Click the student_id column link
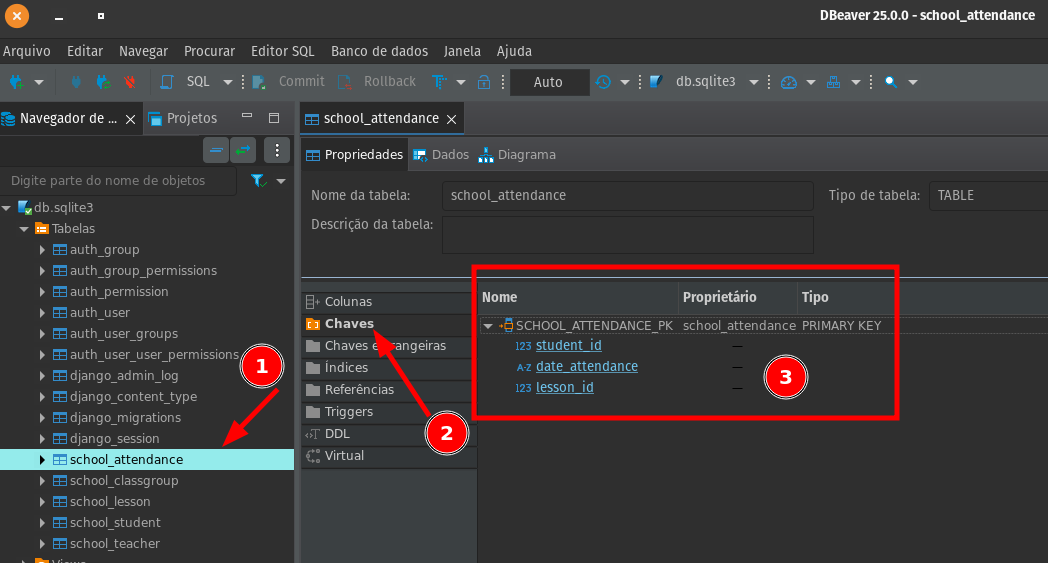1048x563 pixels. (x=569, y=346)
